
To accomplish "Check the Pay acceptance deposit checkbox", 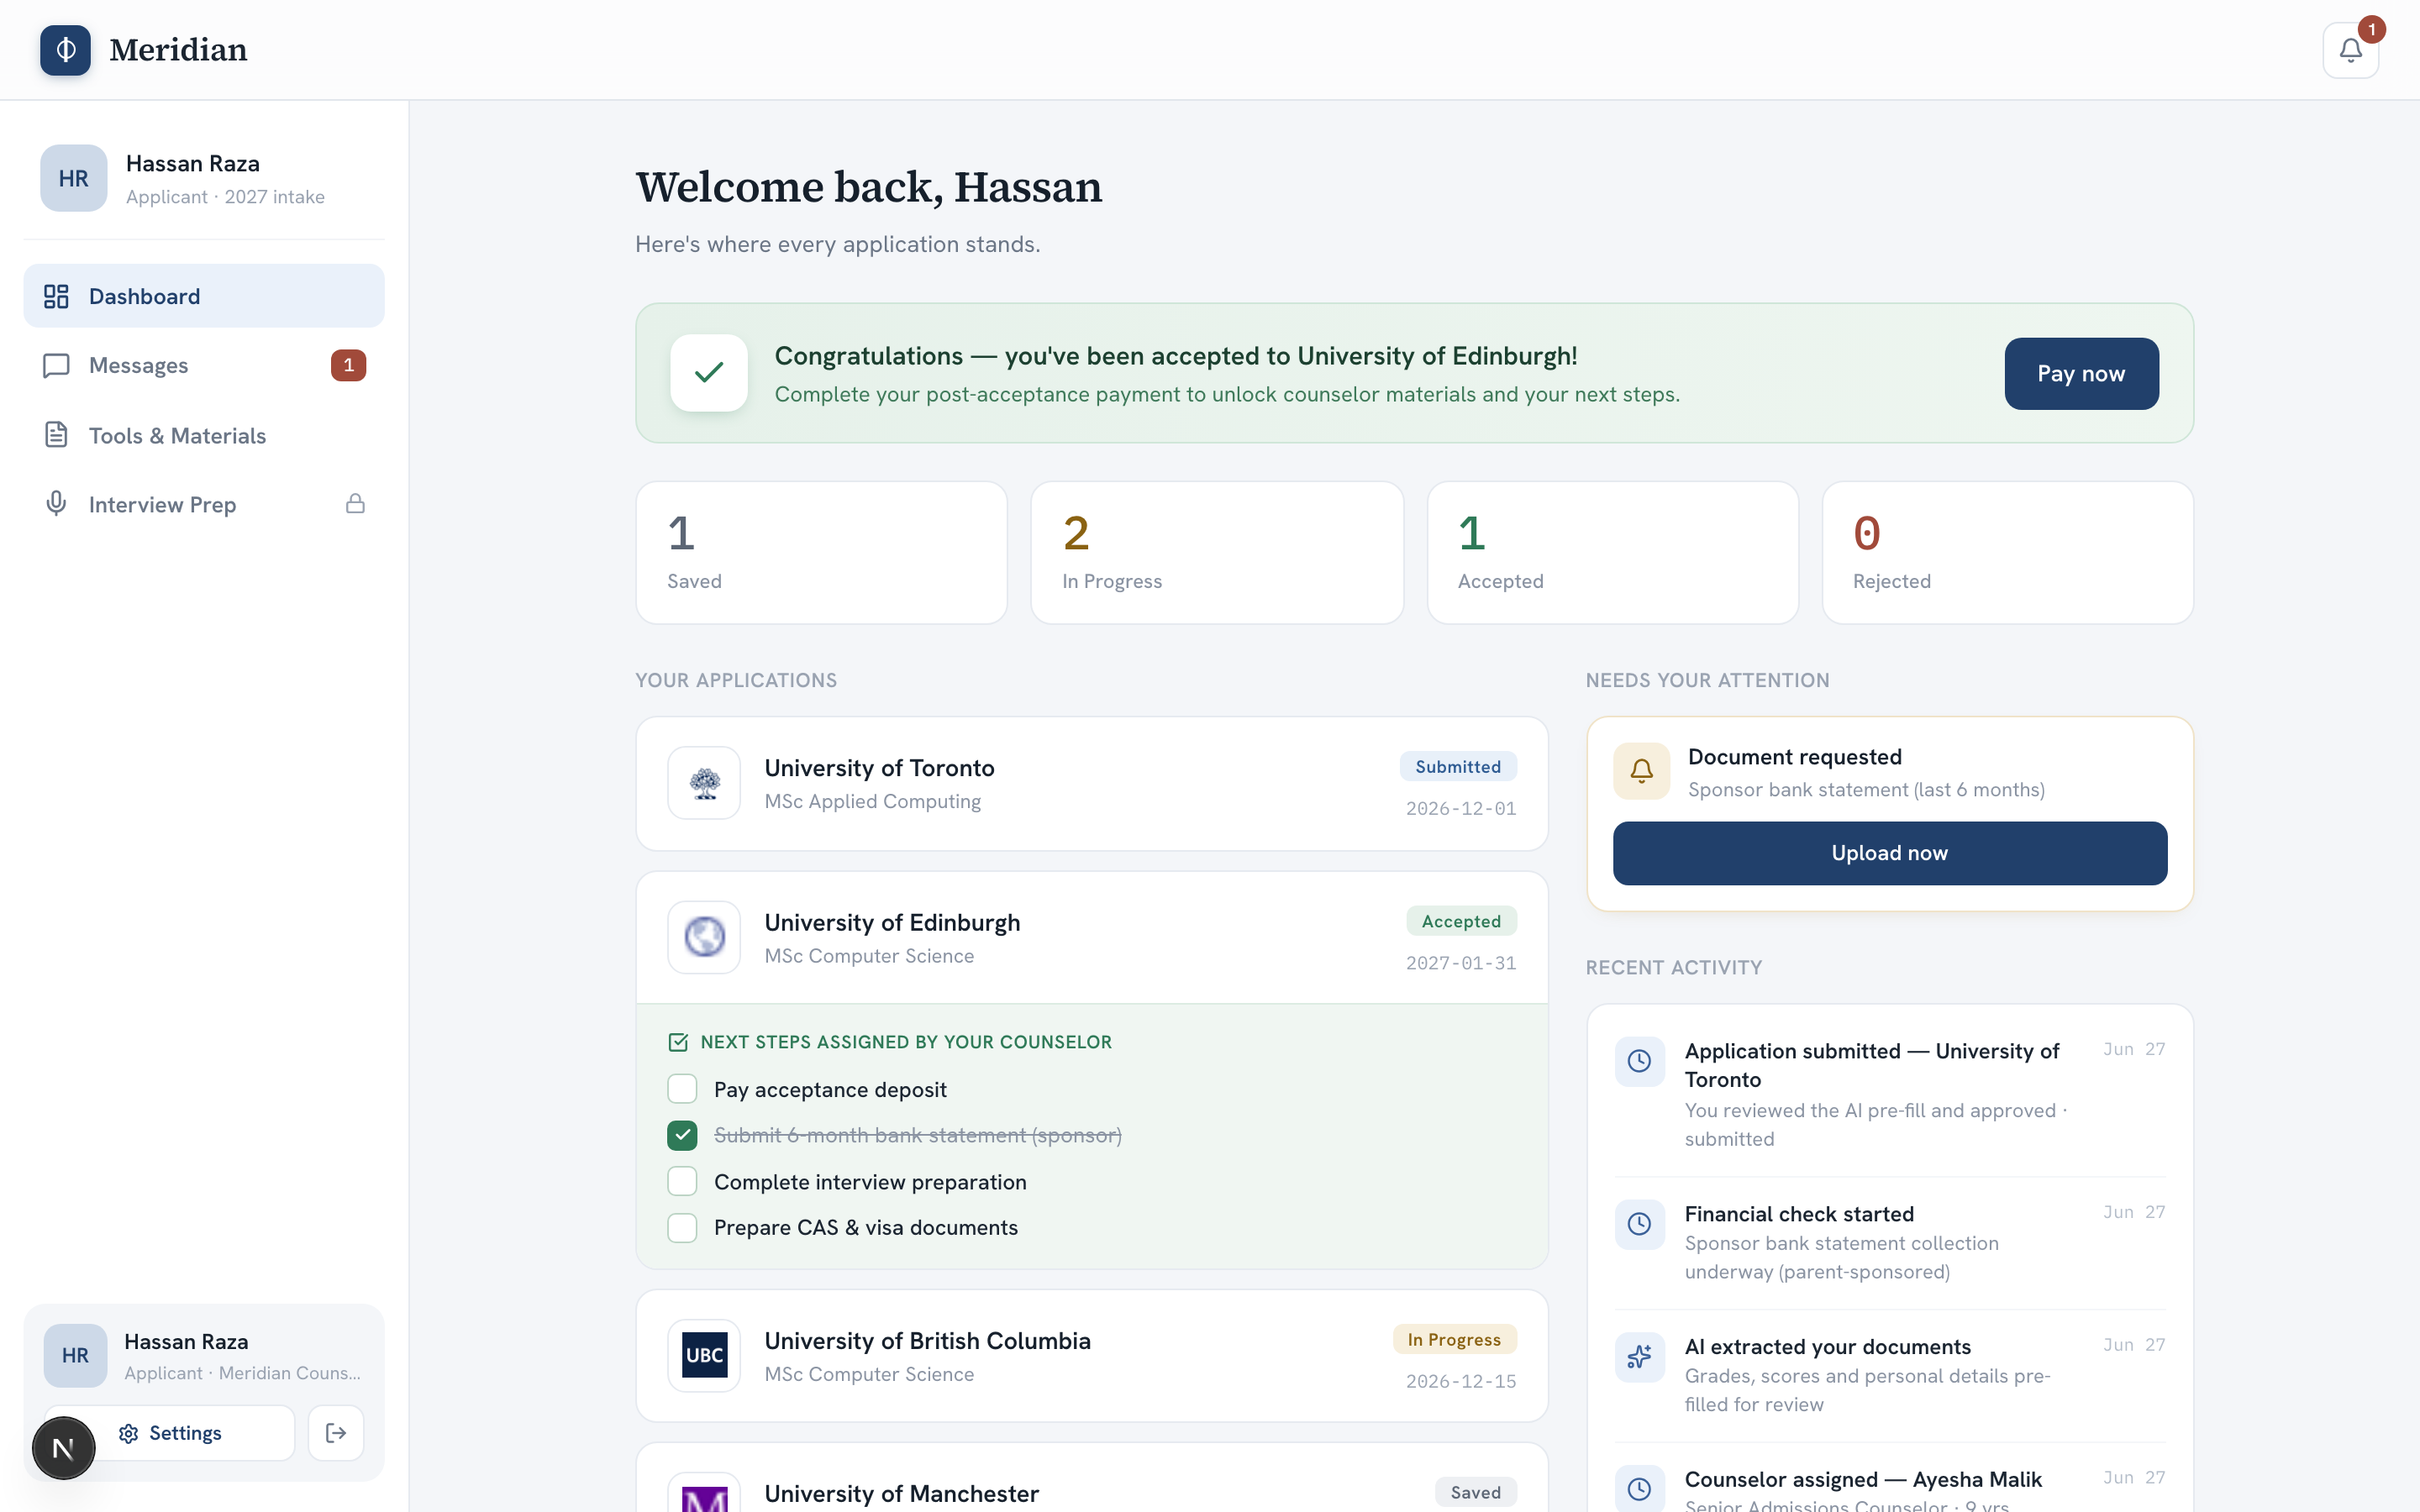I will tap(682, 1089).
